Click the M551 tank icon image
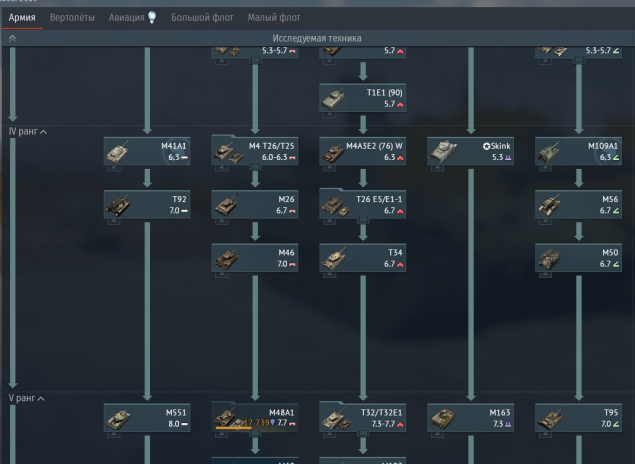This screenshot has width=635, height=464. (x=118, y=419)
